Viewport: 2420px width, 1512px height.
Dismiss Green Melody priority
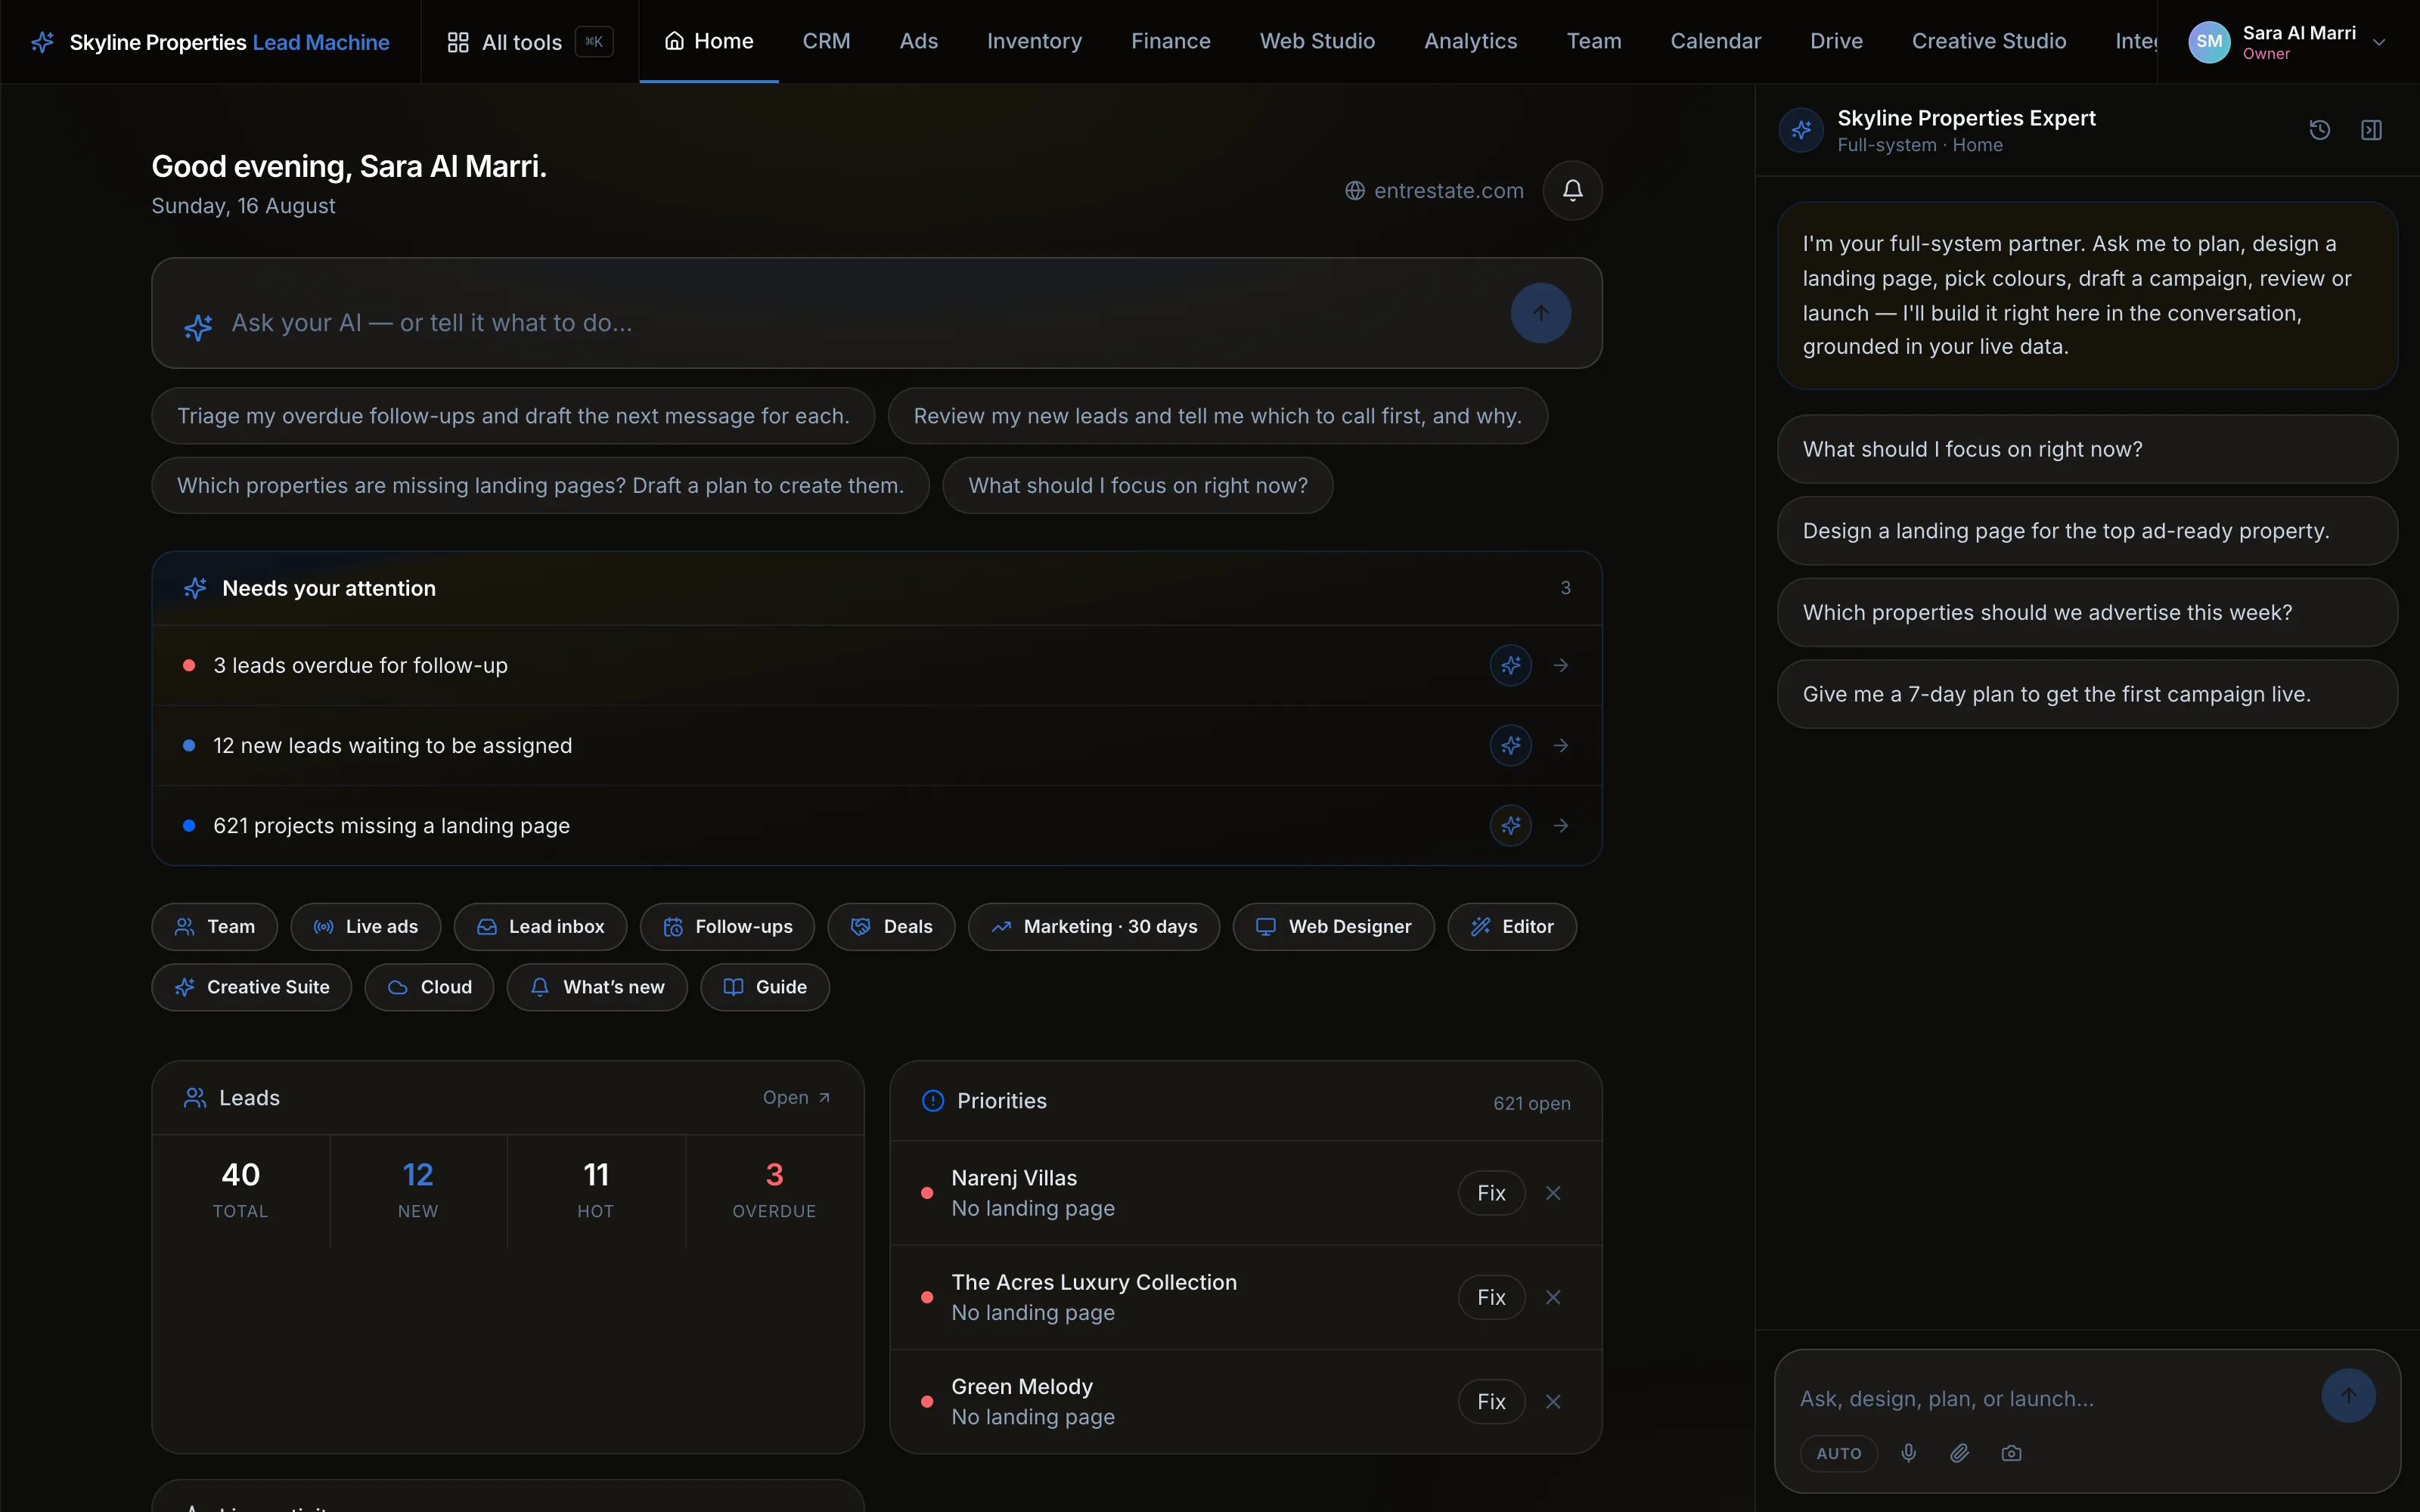point(1552,1401)
